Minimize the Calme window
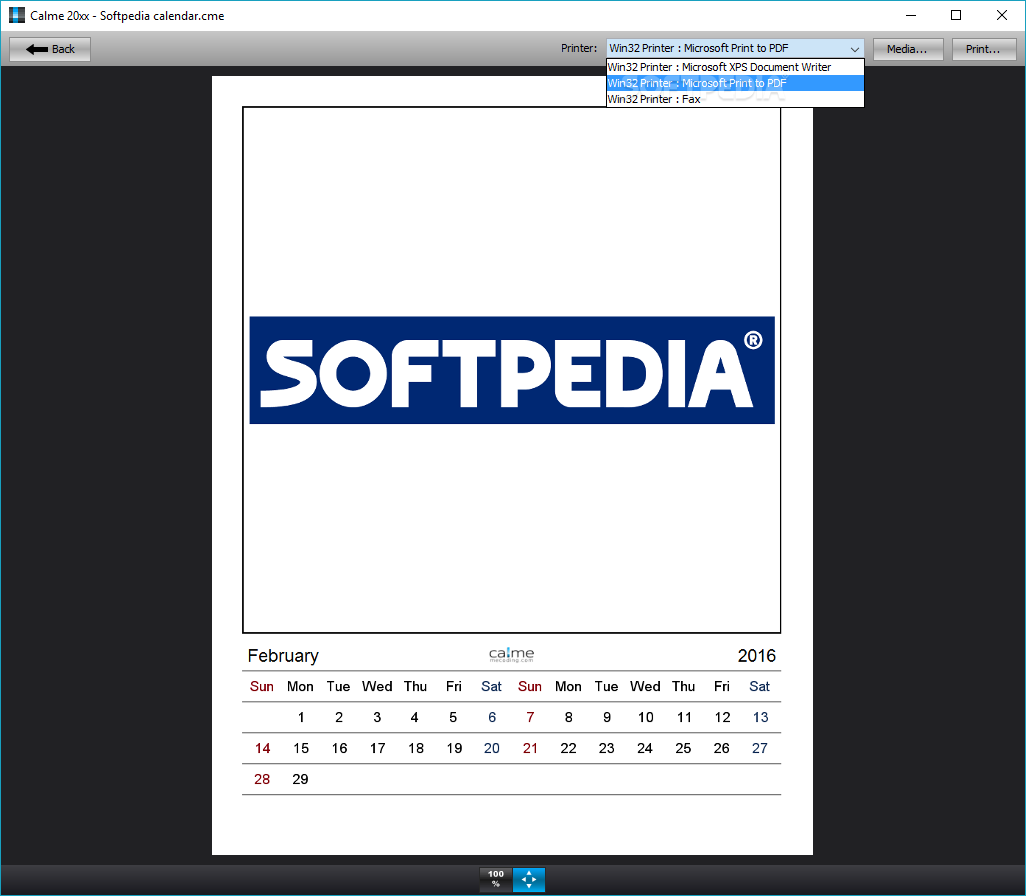Viewport: 1026px width, 896px height. 910,15
